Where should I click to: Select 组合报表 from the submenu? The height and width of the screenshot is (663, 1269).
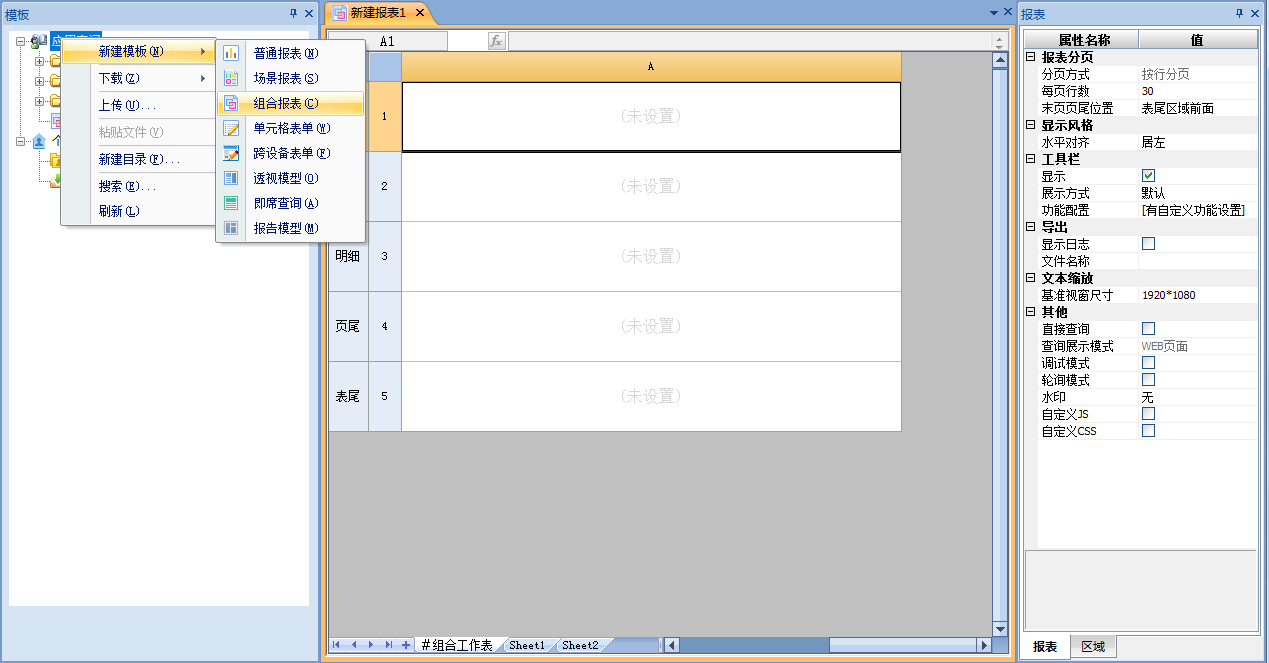pyautogui.click(x=285, y=103)
